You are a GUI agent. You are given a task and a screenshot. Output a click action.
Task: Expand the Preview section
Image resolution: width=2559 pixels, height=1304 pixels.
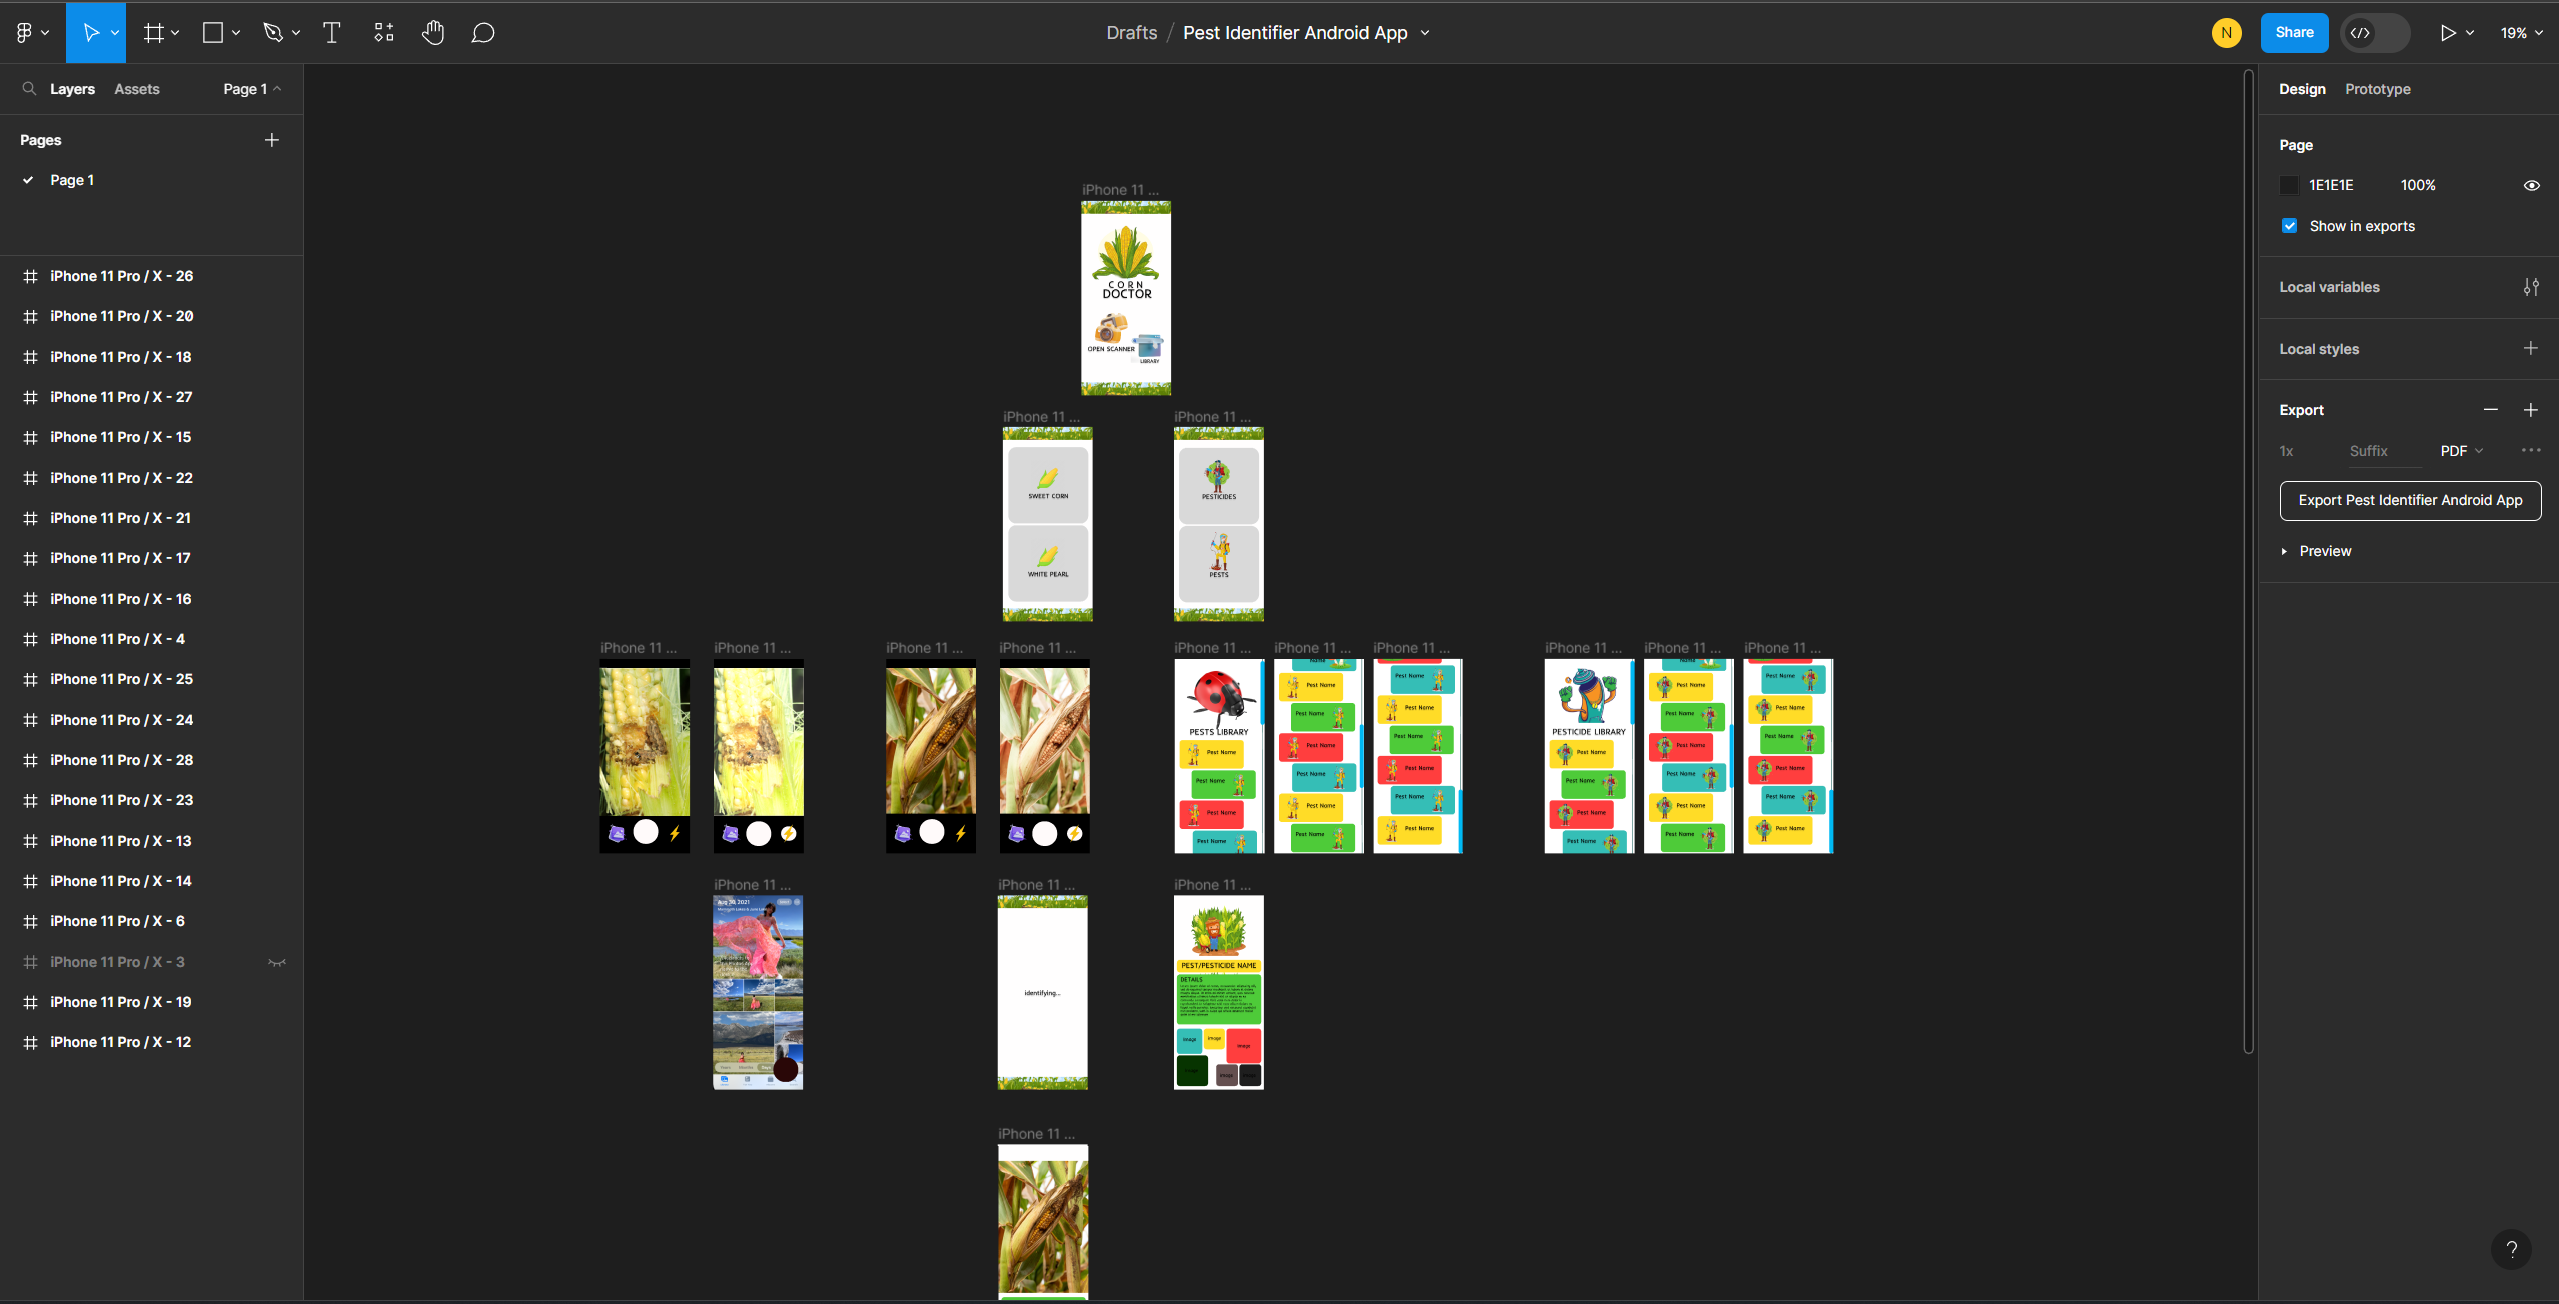pos(2285,551)
